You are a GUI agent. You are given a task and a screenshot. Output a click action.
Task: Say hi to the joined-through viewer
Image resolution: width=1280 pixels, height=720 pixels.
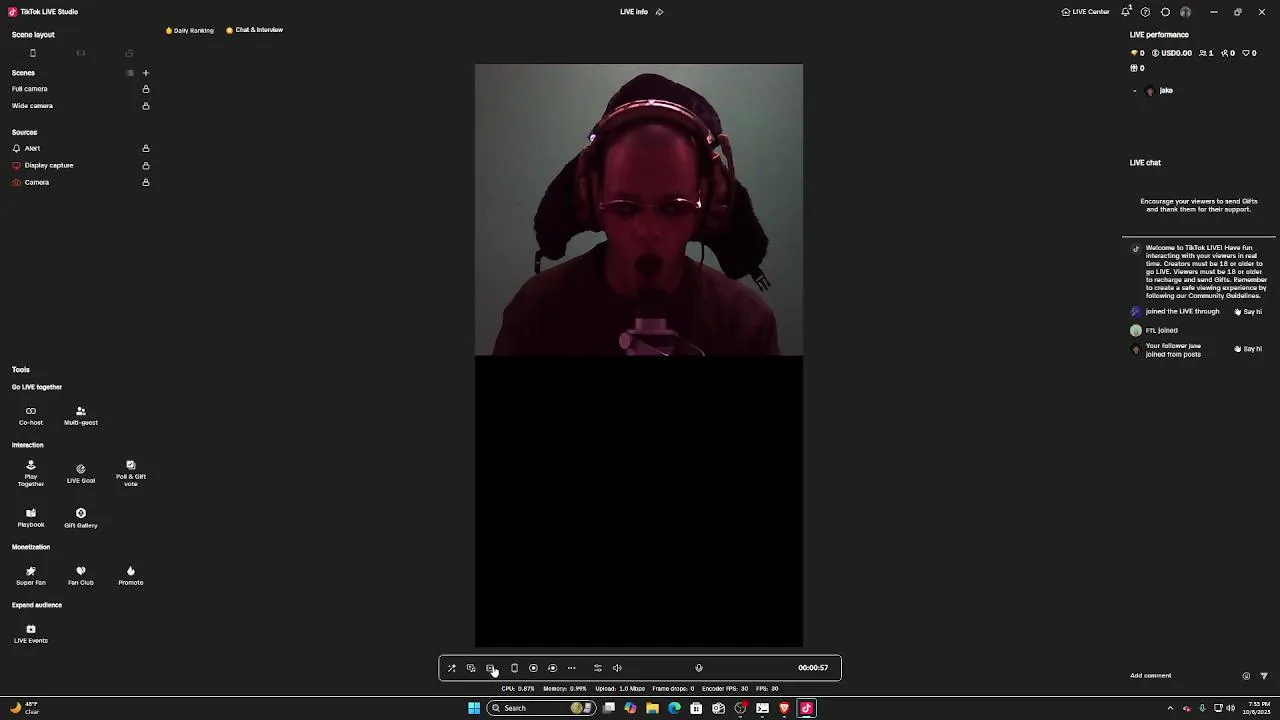[1248, 312]
